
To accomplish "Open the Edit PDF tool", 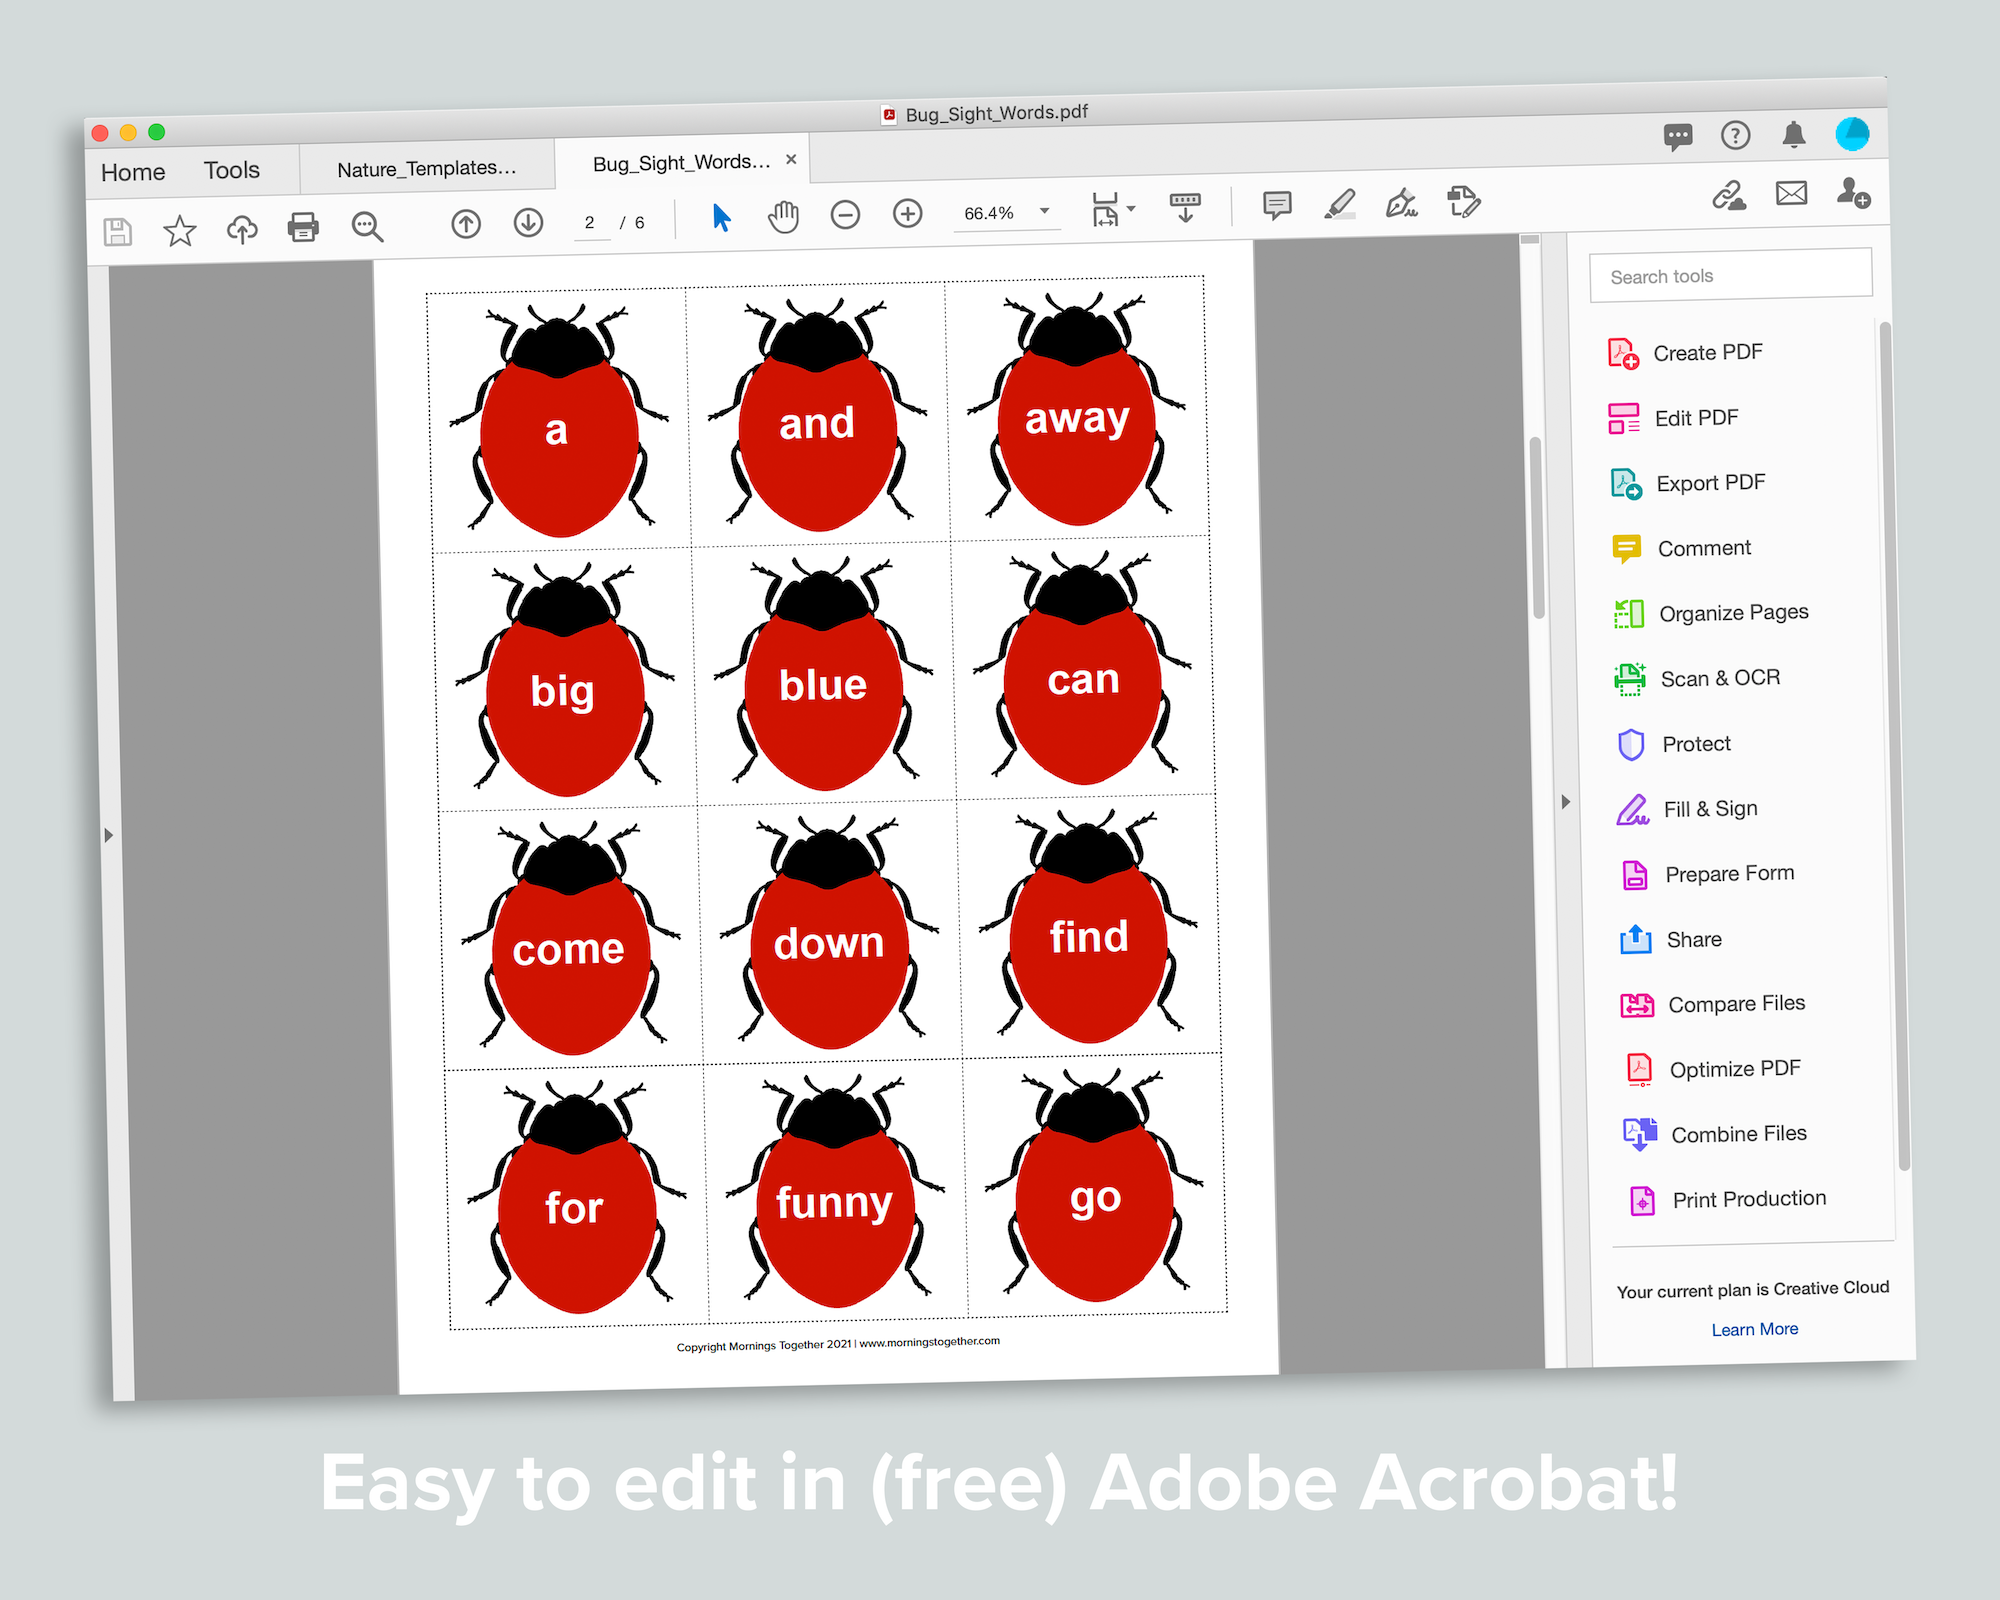I will (x=1674, y=418).
